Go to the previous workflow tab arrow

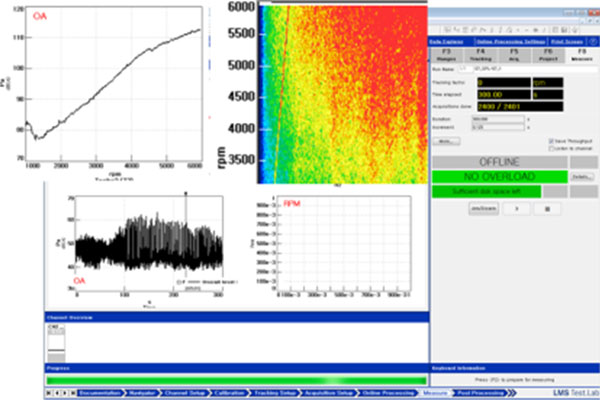point(57,393)
